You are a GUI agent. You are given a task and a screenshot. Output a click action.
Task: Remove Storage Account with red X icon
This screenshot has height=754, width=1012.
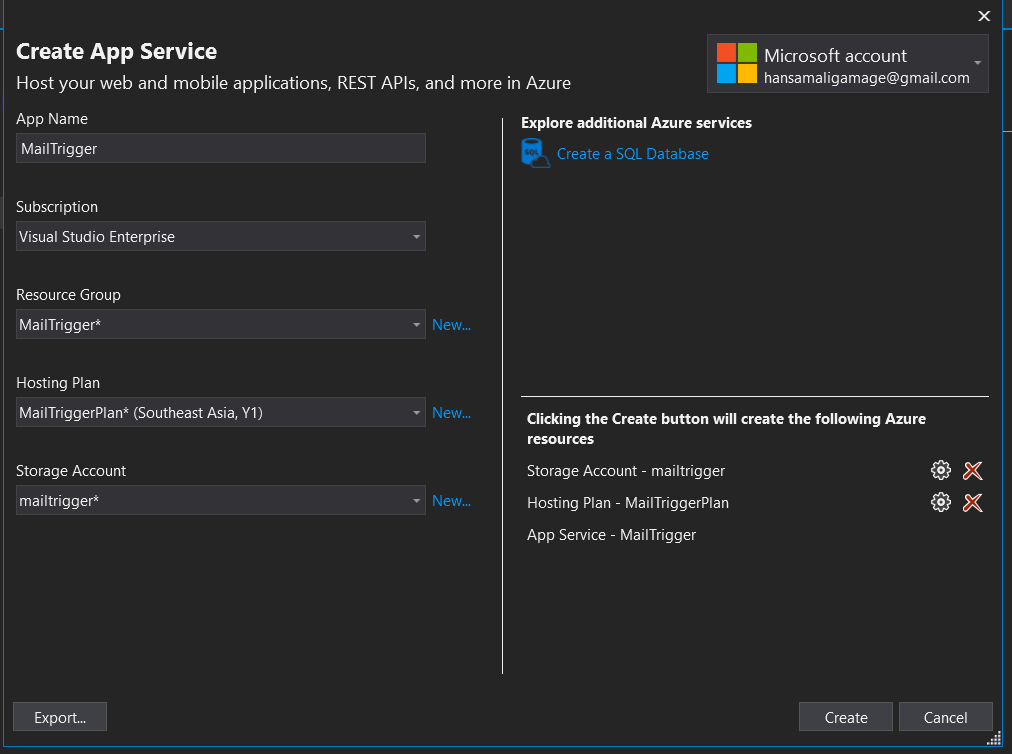click(972, 471)
